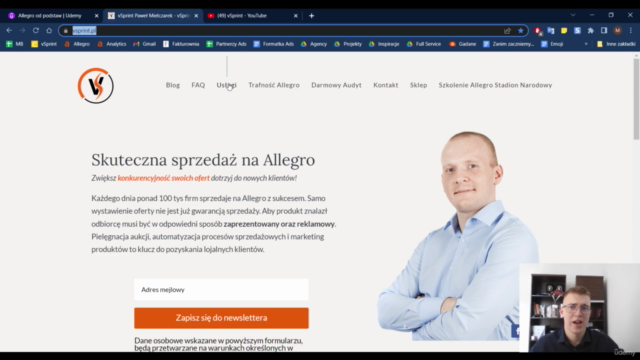
Task: Open the Inne zakładki bookmarks folder
Action: tap(616, 44)
